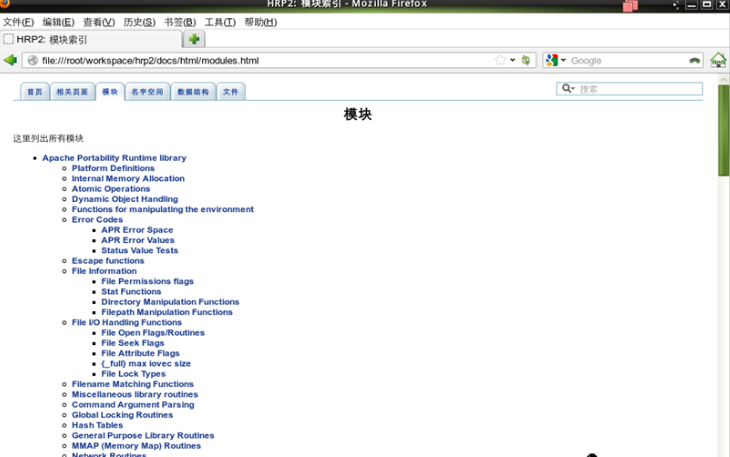The height and width of the screenshot is (457, 730).
Task: Switch to the 相关页面 tab
Action: coord(72,92)
